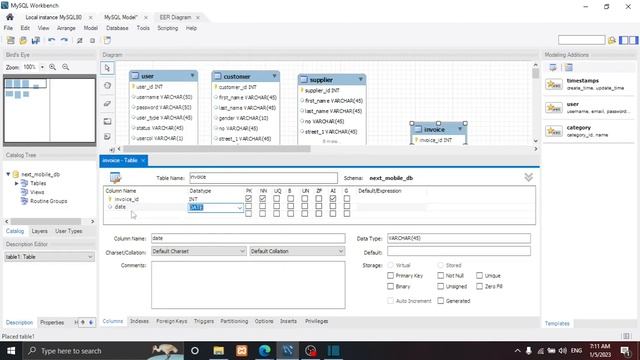Open the notification center icon
This screenshot has width=640, height=360.
pos(625,351)
